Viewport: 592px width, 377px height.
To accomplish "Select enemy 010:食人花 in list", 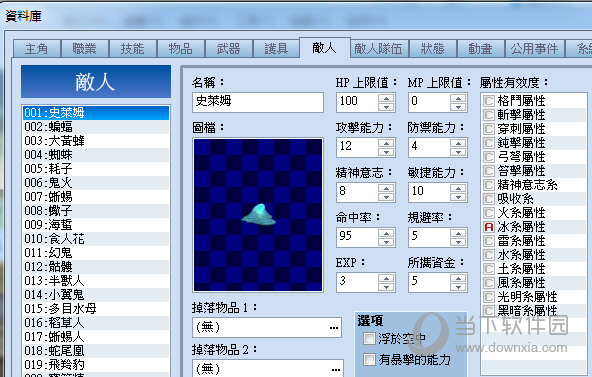I will click(x=96, y=239).
